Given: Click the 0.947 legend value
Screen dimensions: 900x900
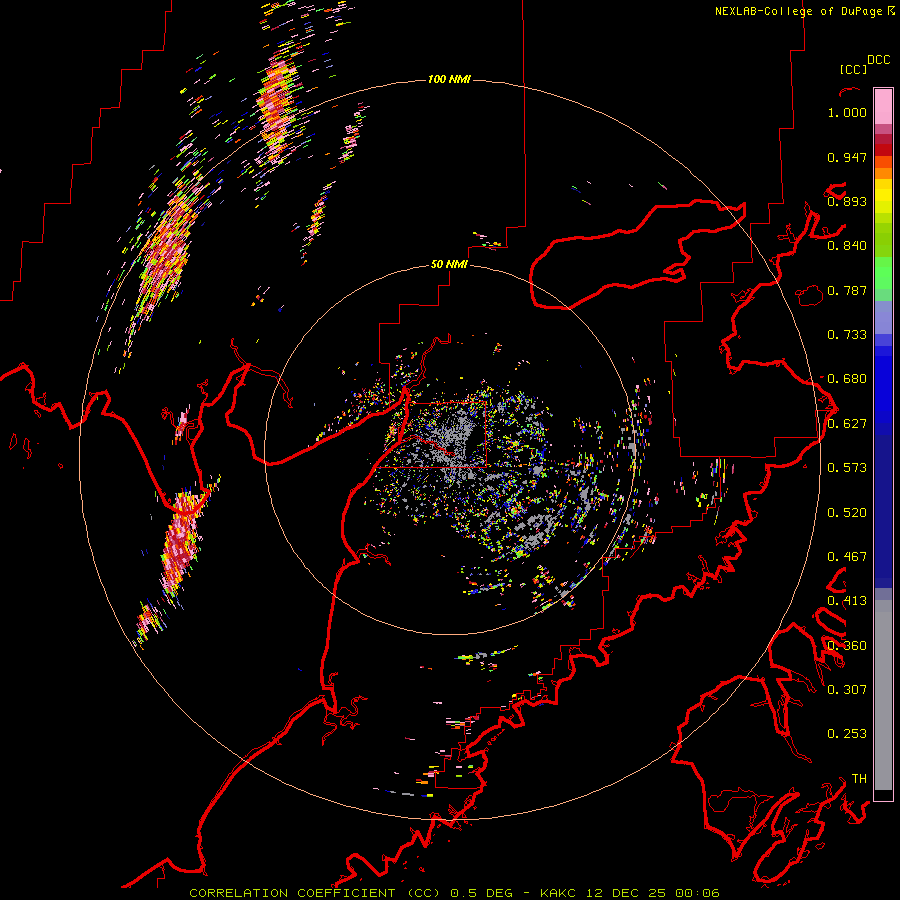Looking at the screenshot, I should coord(847,157).
